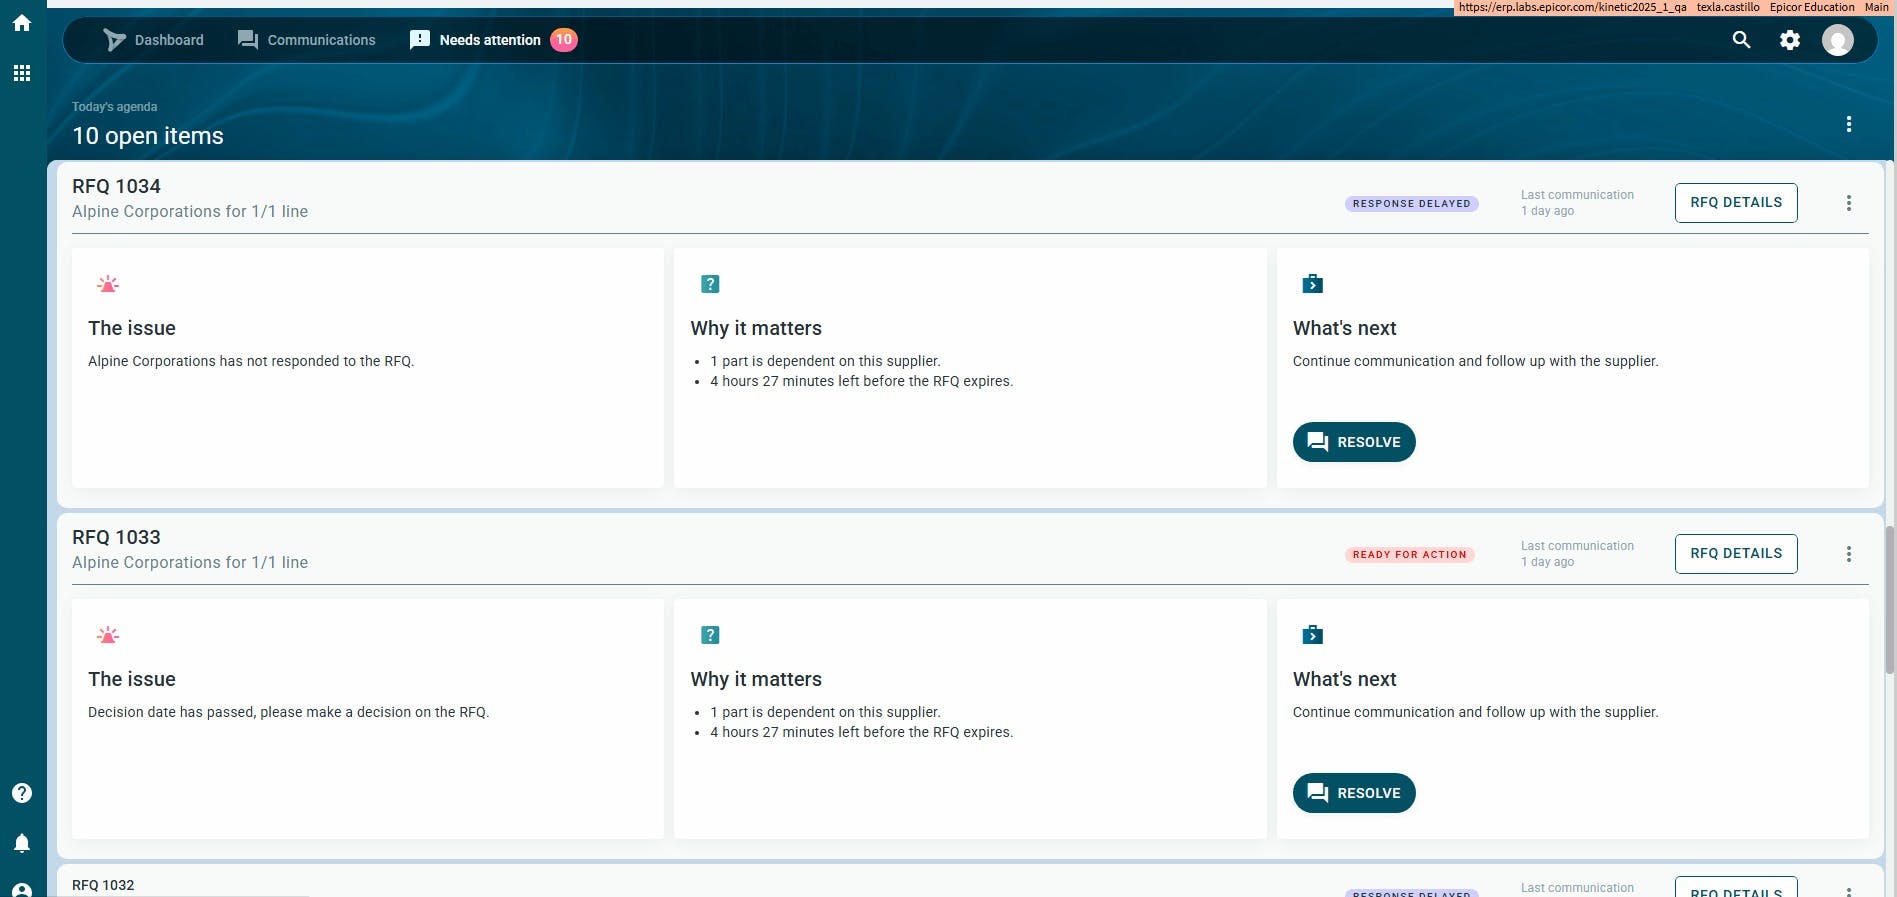Open the apps grid launcher icon
1897x897 pixels.
click(x=21, y=73)
